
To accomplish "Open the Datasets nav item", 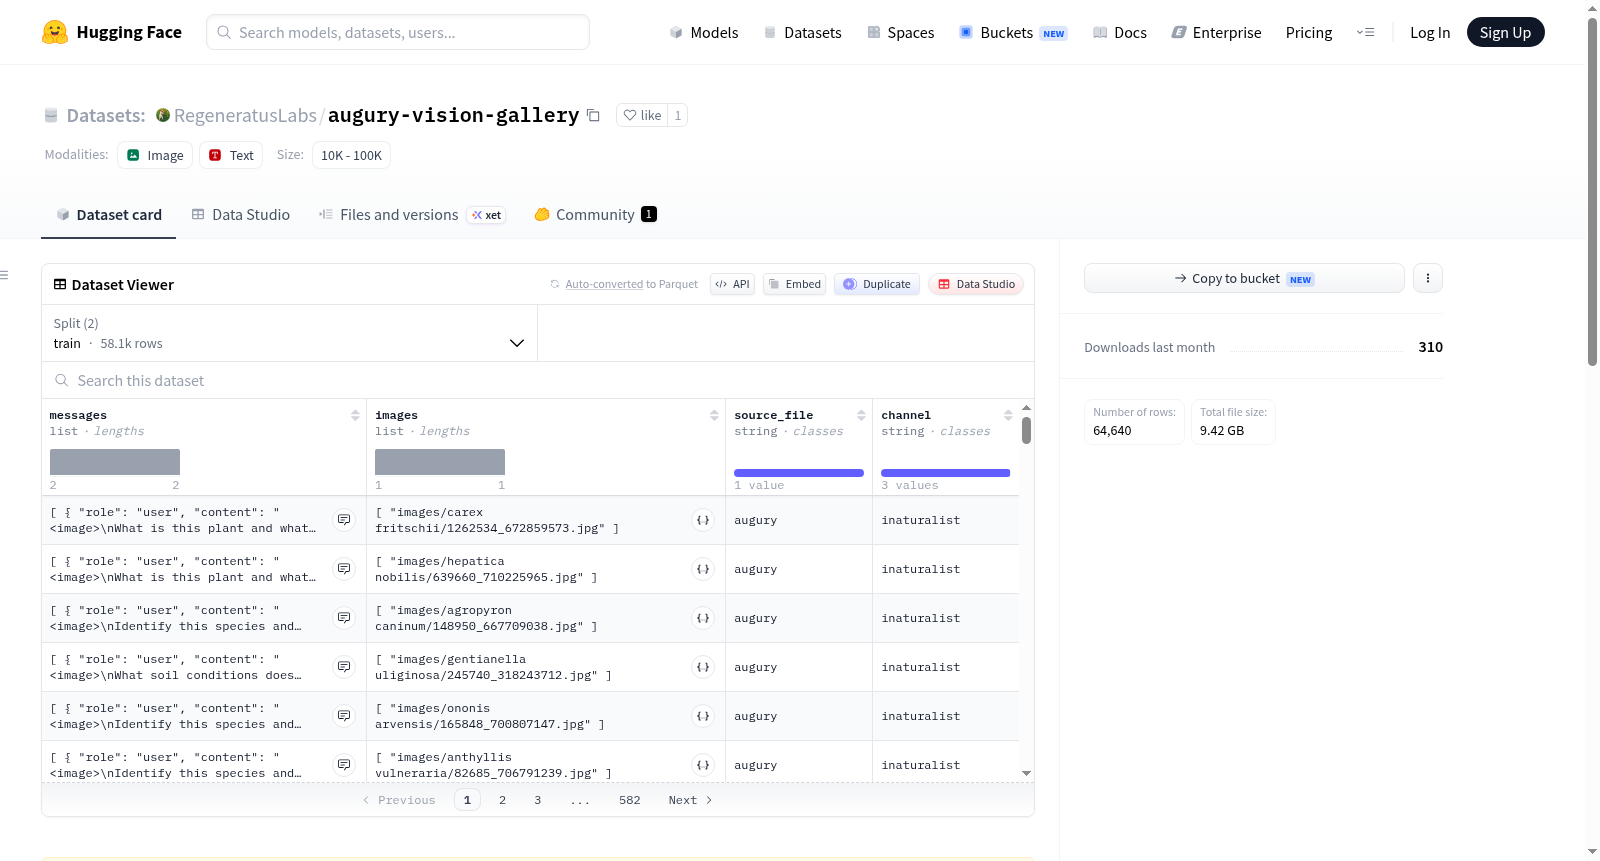I will [x=803, y=32].
